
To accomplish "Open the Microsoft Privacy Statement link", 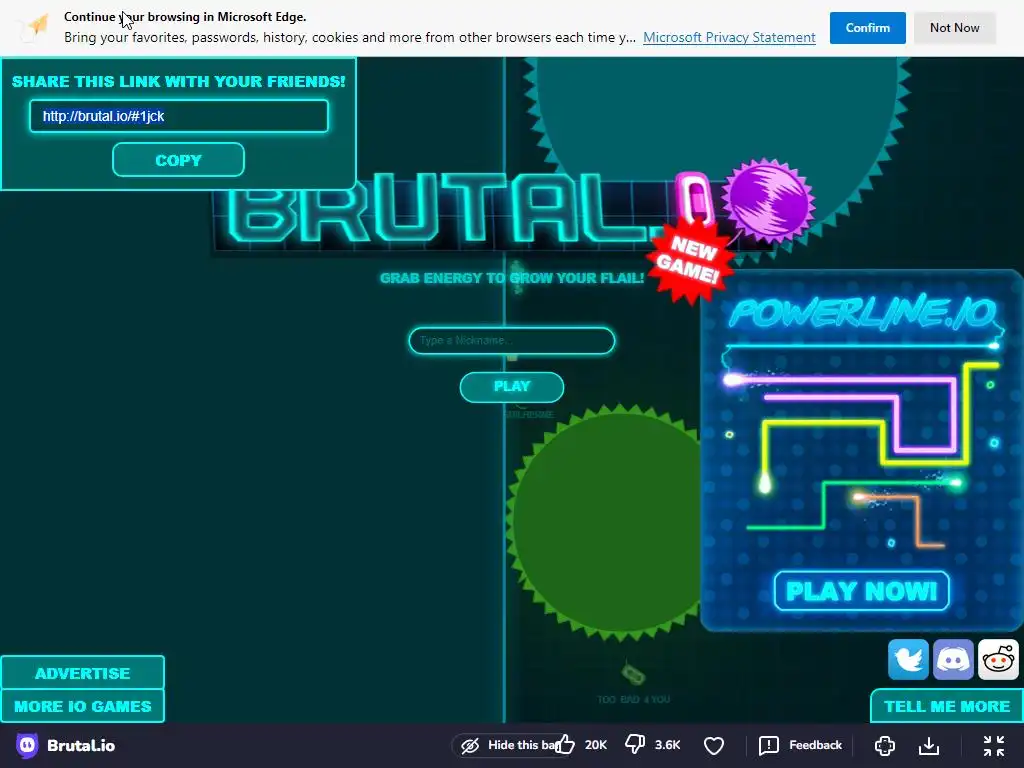I will click(729, 37).
